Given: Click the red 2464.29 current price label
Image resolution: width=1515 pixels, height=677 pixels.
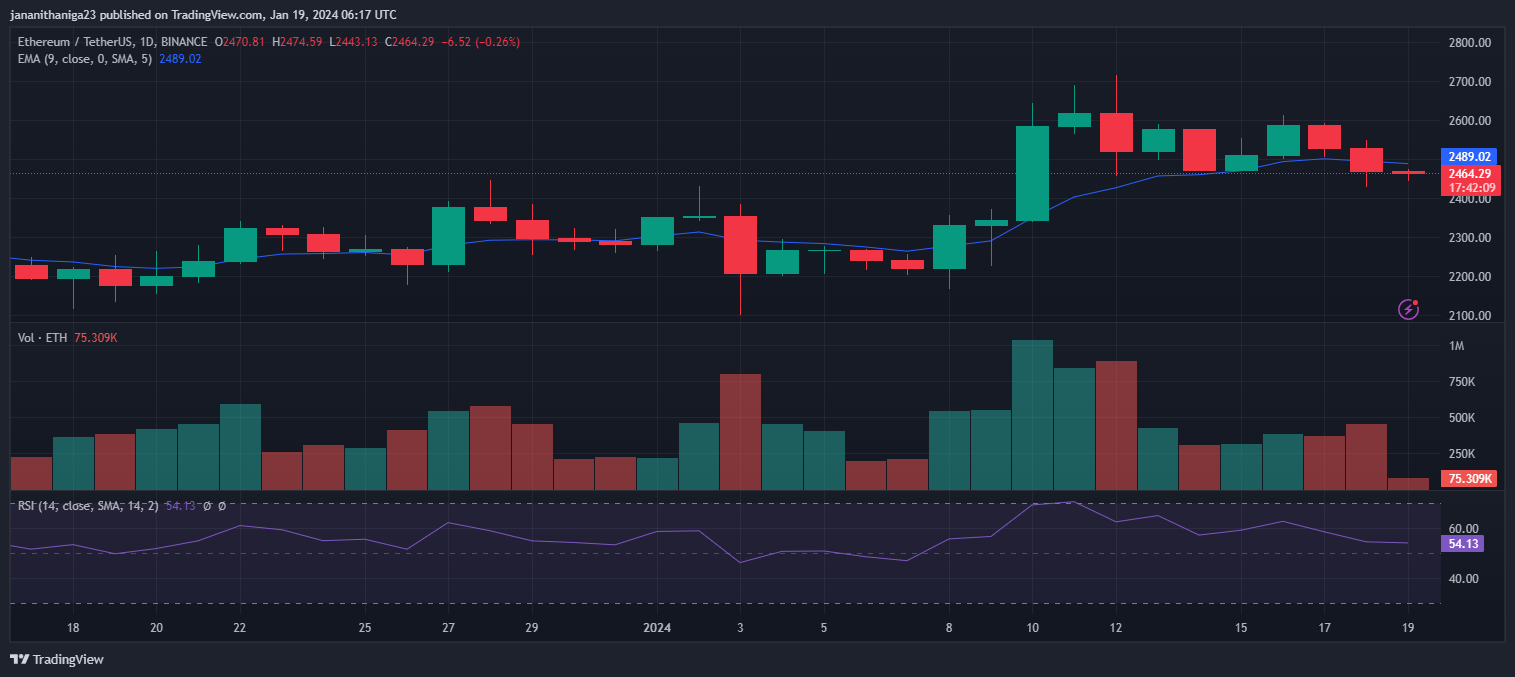Looking at the screenshot, I should pos(1469,173).
